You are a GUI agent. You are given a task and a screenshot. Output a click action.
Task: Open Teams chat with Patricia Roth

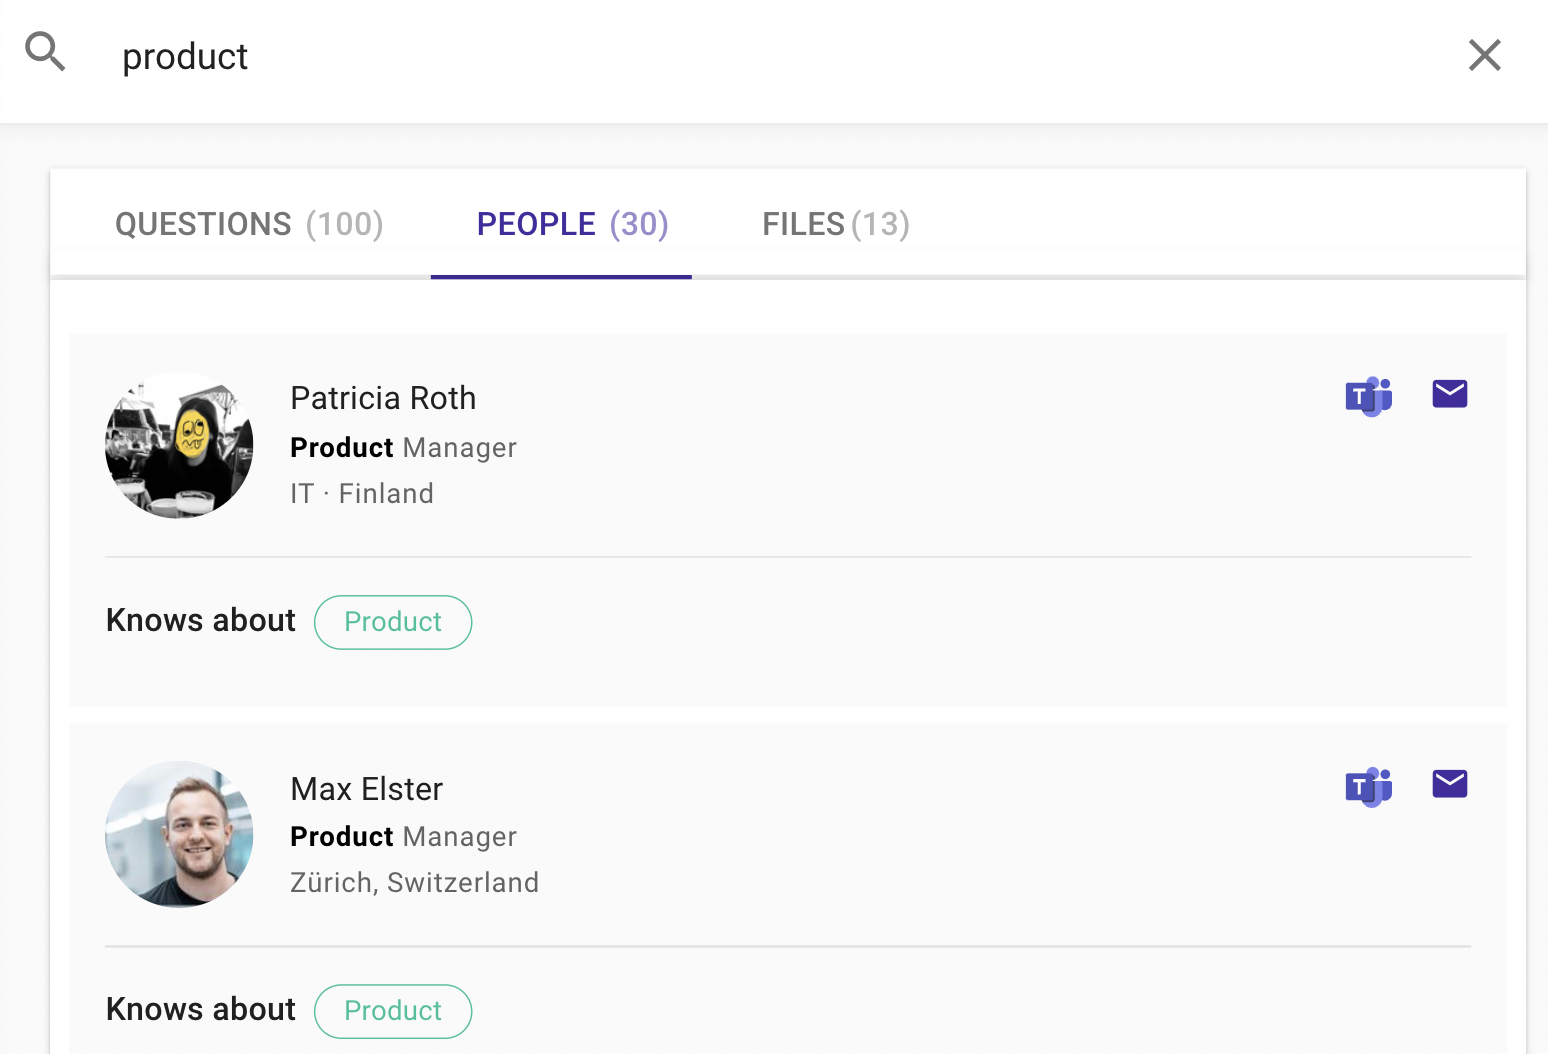pyautogui.click(x=1368, y=396)
